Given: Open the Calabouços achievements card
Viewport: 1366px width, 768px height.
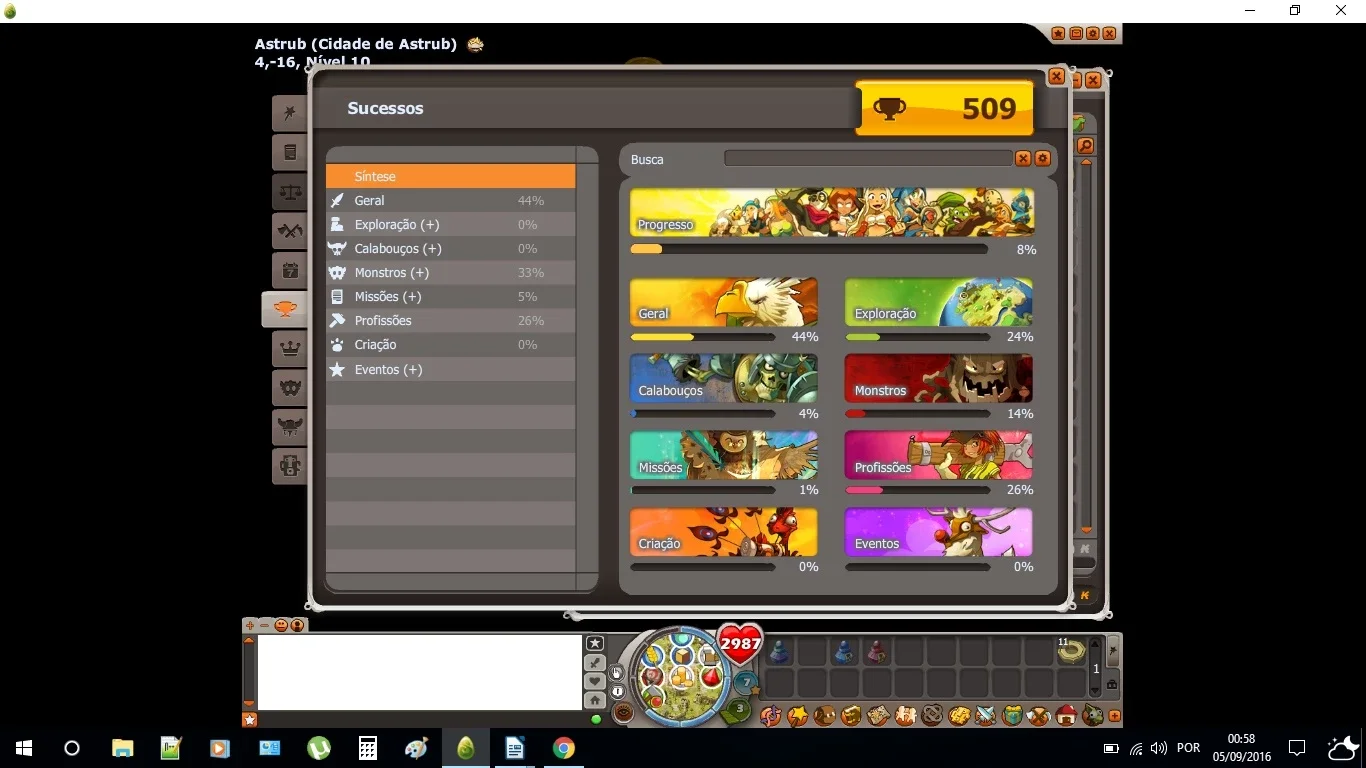Looking at the screenshot, I should click(x=724, y=379).
